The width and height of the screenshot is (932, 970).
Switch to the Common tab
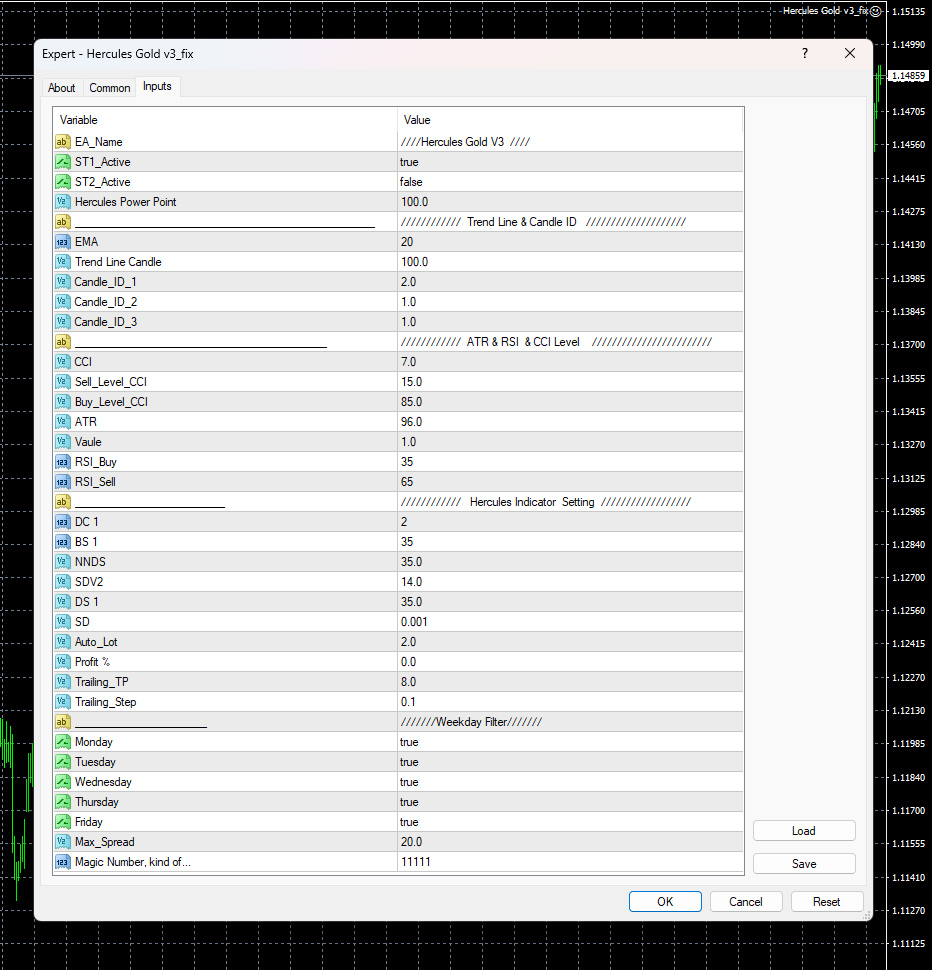click(x=109, y=88)
